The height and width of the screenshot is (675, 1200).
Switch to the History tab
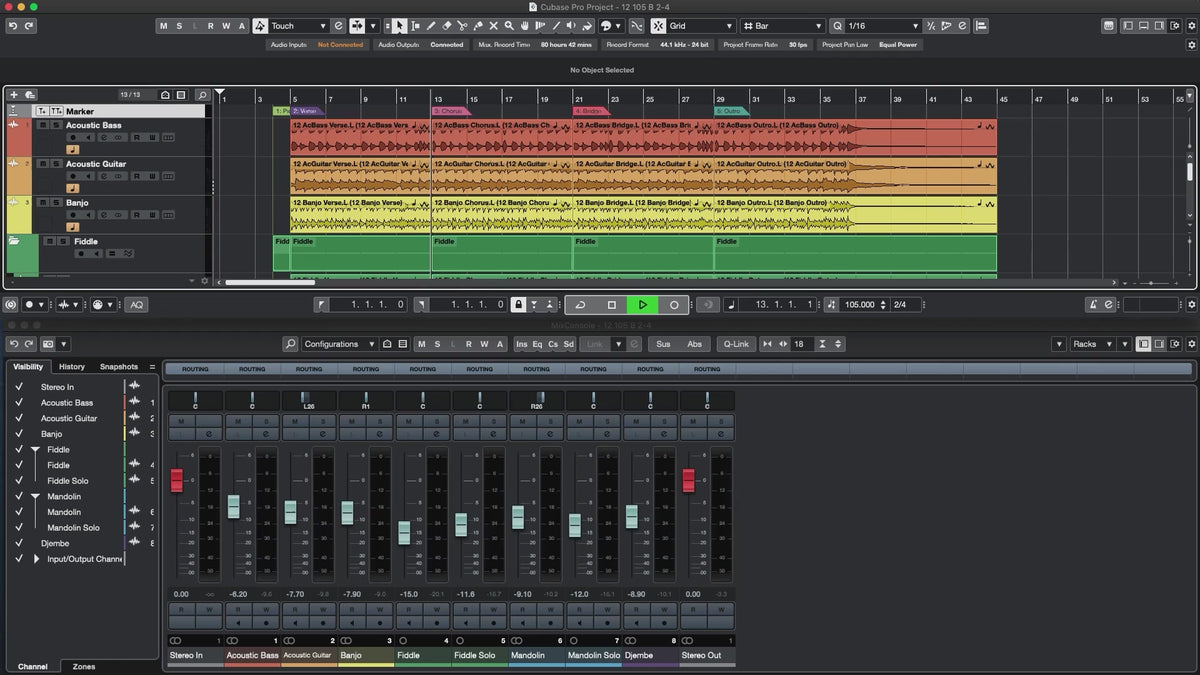[x=72, y=367]
